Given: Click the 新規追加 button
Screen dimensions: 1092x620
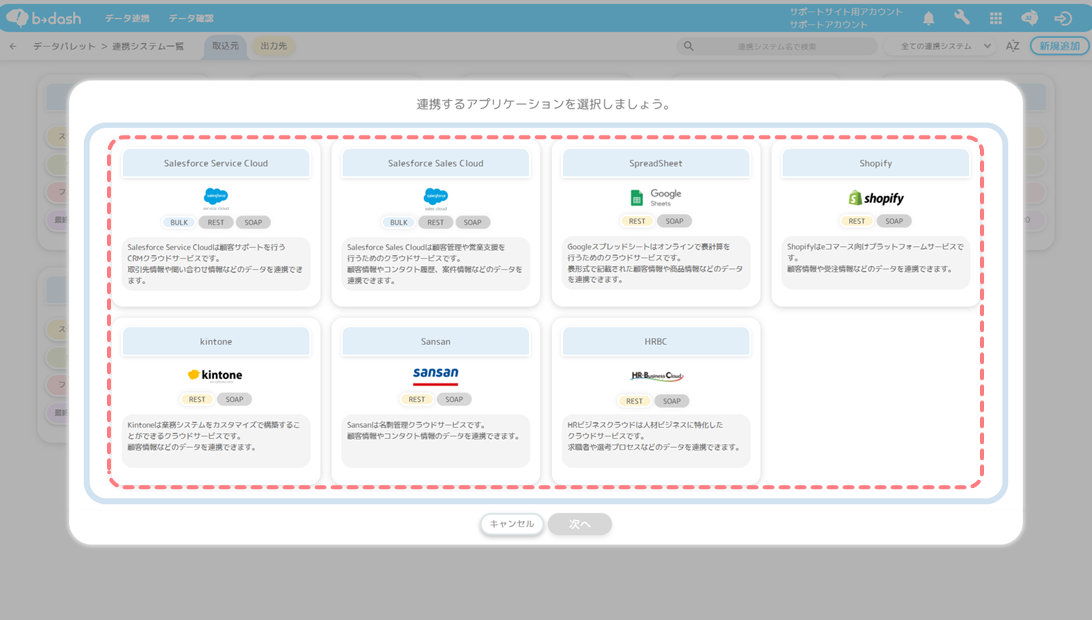Looking at the screenshot, I should pos(1059,46).
